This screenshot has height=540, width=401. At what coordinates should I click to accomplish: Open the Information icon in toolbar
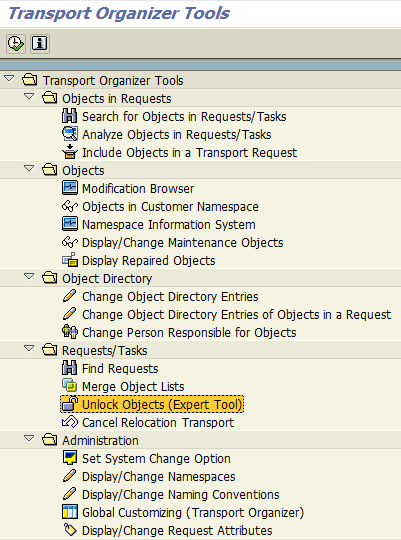tap(40, 44)
